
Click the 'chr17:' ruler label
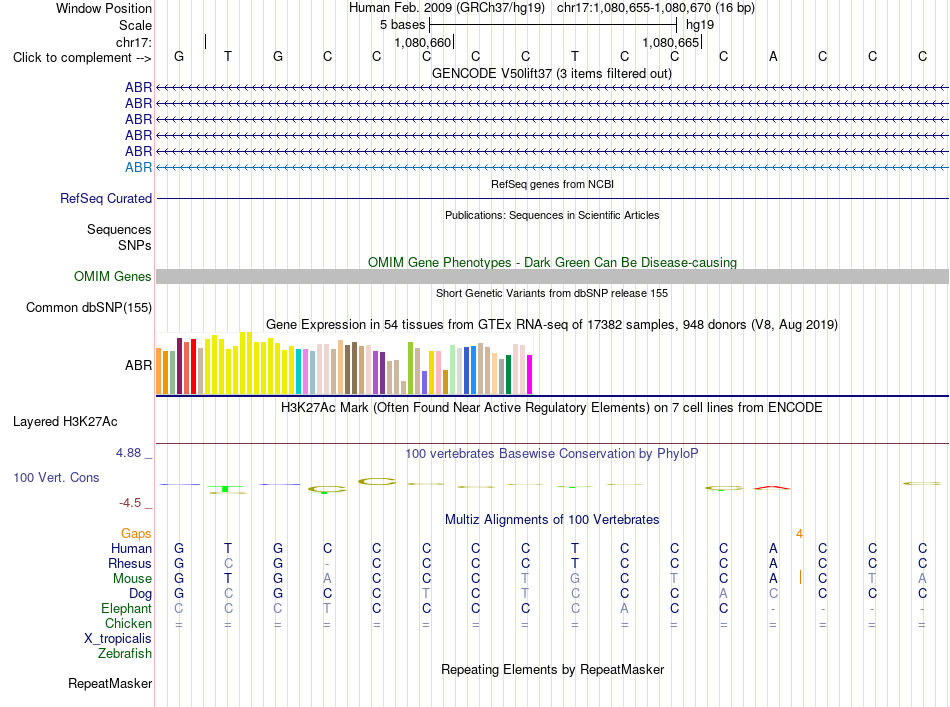click(134, 42)
